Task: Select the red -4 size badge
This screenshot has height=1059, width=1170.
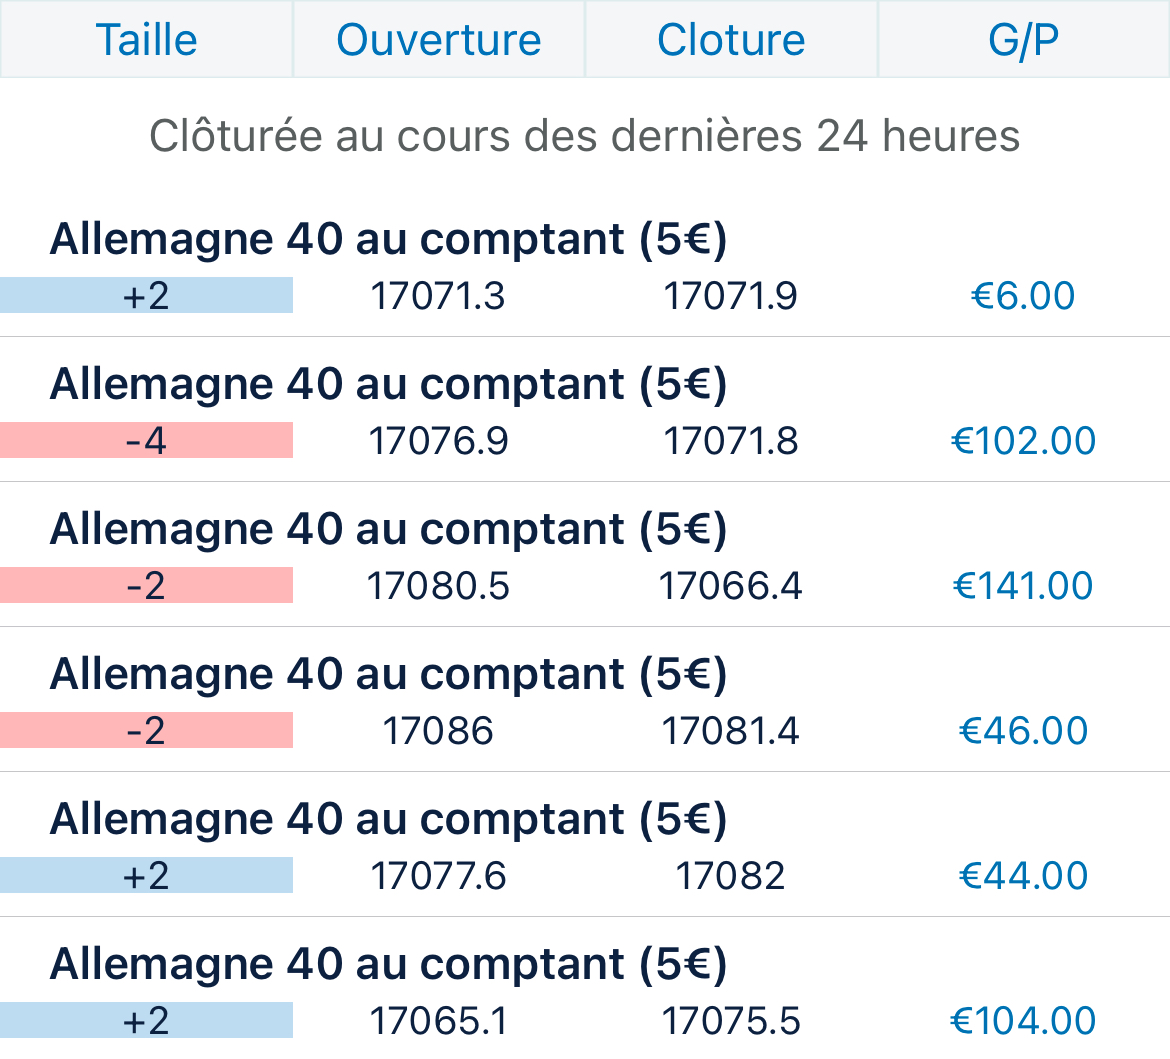Action: click(x=146, y=441)
